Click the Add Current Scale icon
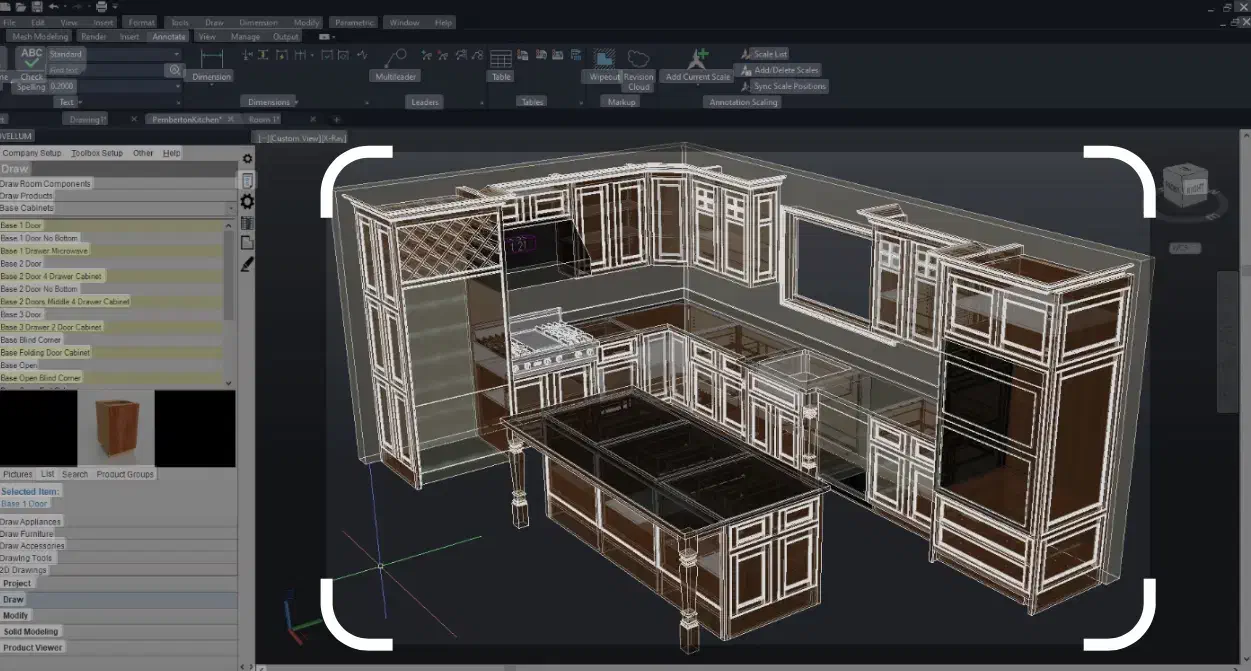Viewport: 1251px width, 671px height. click(698, 59)
